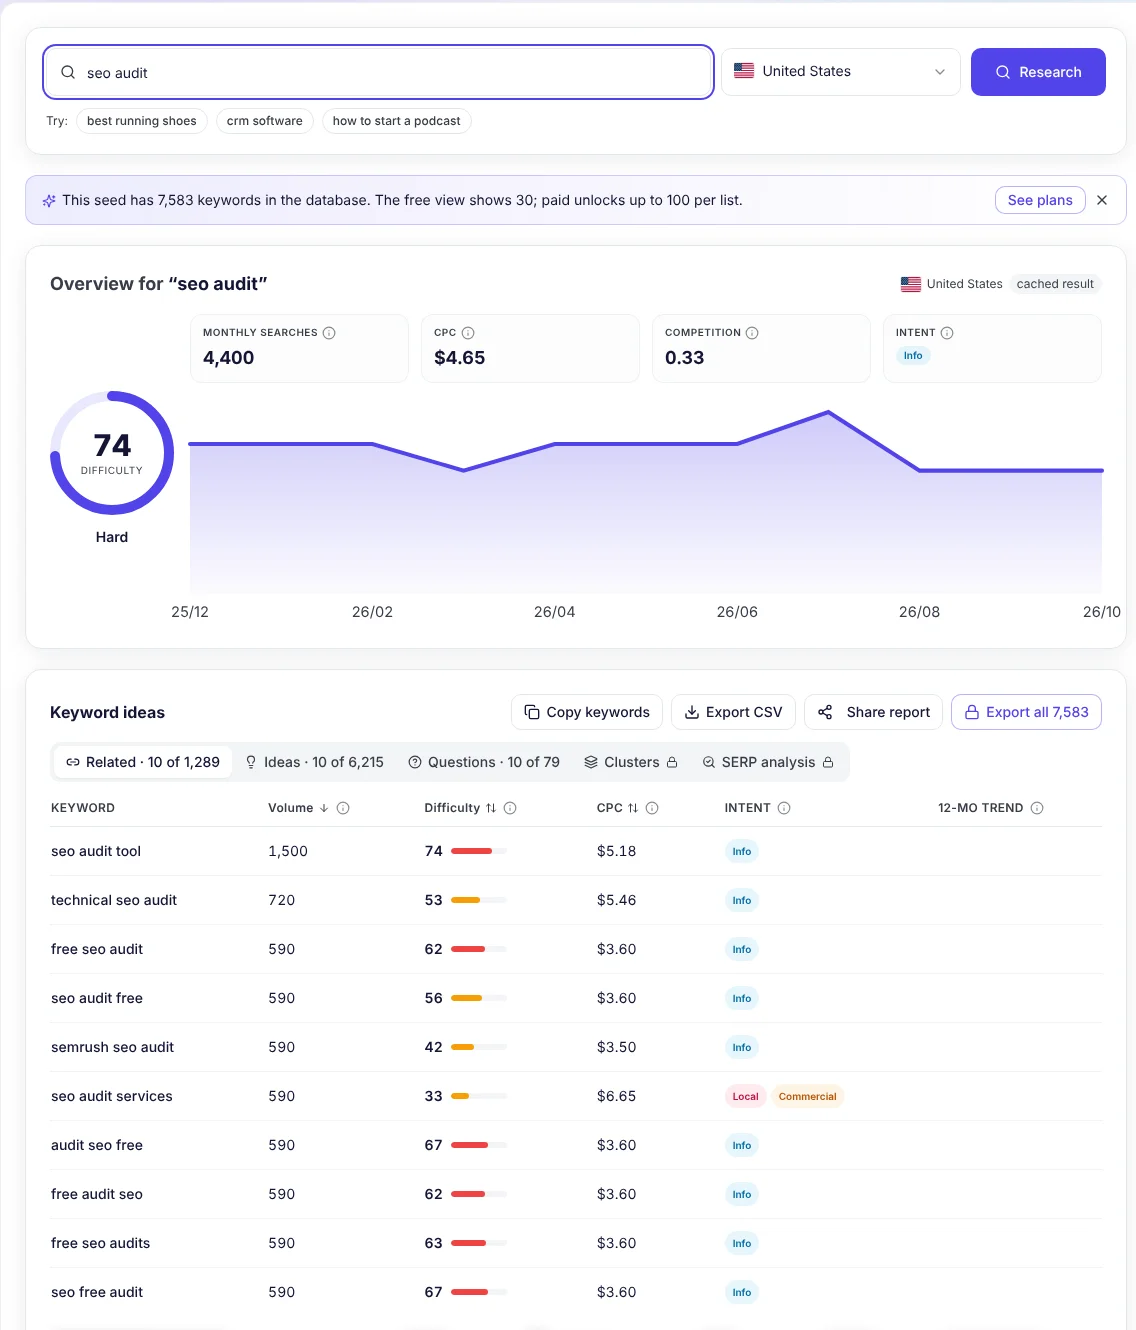Click Export all 7,583 button
The height and width of the screenshot is (1330, 1136).
coord(1026,712)
